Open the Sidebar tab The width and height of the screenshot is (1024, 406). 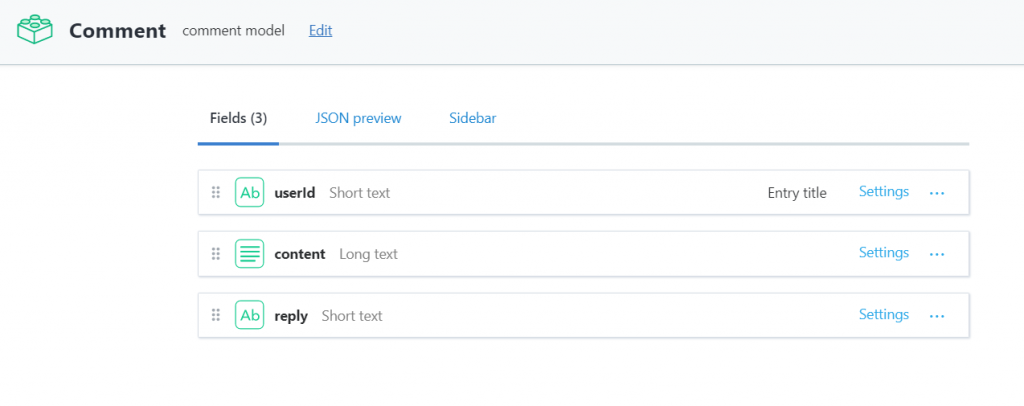472,118
